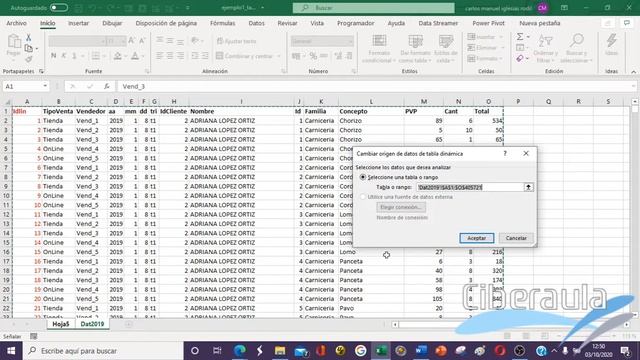Image resolution: width=640 pixels, height=360 pixels.
Task: Click the formula bar showing Vend_3
Action: click(376, 86)
